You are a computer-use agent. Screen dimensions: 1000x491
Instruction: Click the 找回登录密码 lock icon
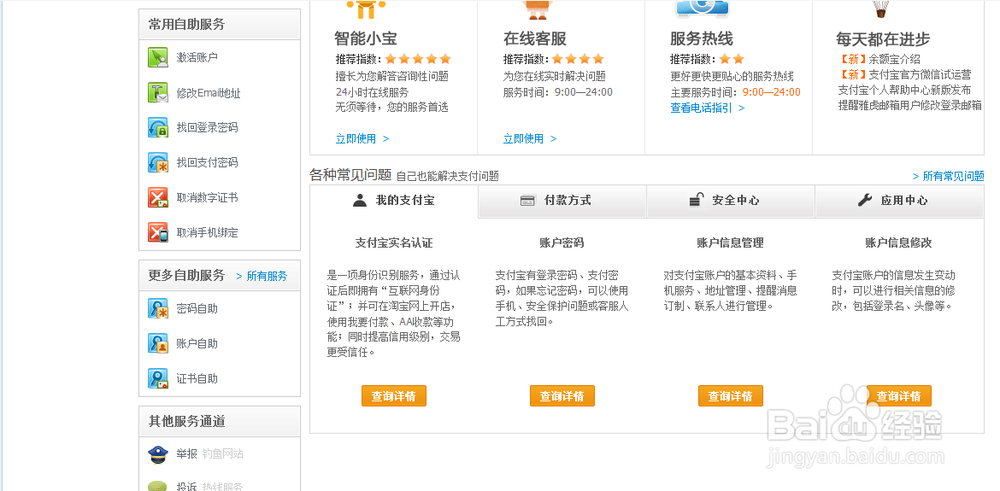tap(158, 128)
